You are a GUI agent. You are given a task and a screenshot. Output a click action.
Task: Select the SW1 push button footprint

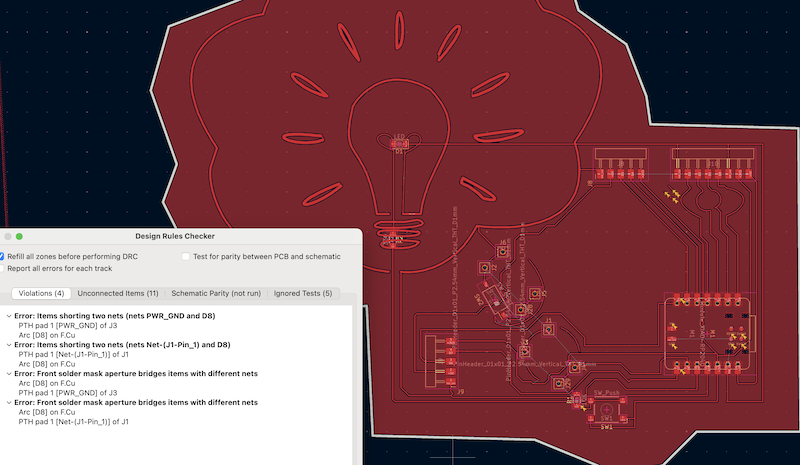(607, 410)
